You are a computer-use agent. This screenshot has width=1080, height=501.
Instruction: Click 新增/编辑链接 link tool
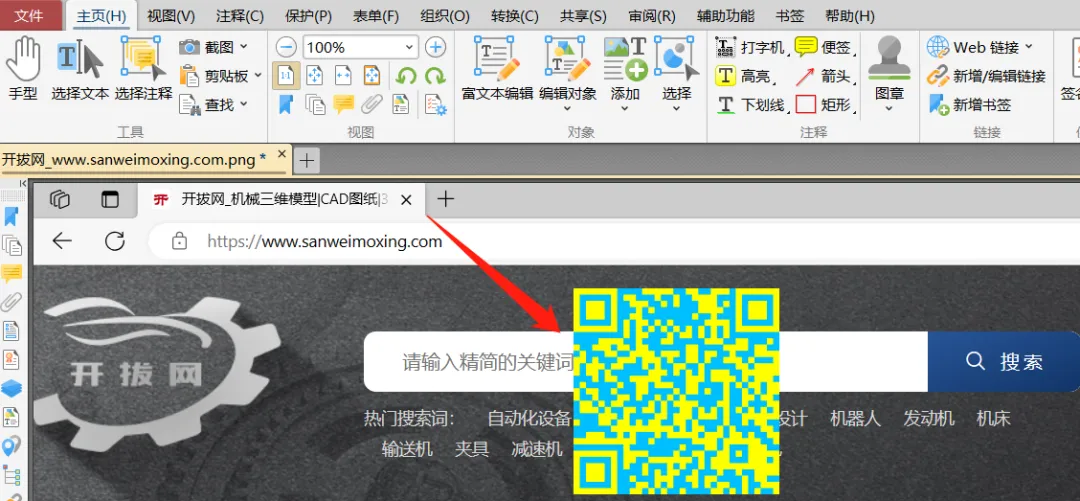click(x=986, y=76)
